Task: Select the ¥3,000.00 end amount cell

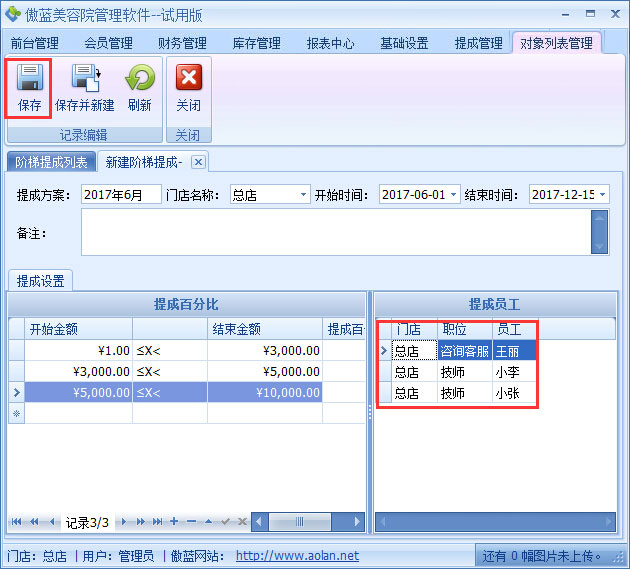Action: coord(265,350)
